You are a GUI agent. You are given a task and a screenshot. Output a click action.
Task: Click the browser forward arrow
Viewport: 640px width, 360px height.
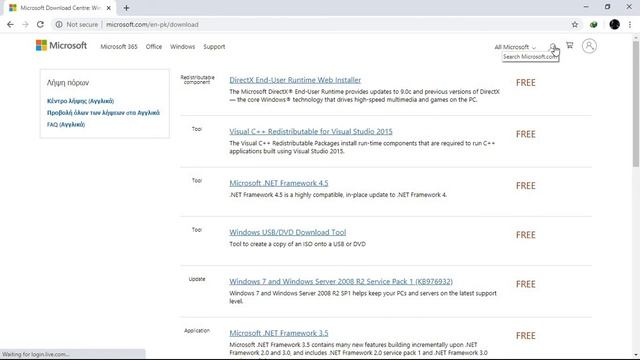click(25, 24)
